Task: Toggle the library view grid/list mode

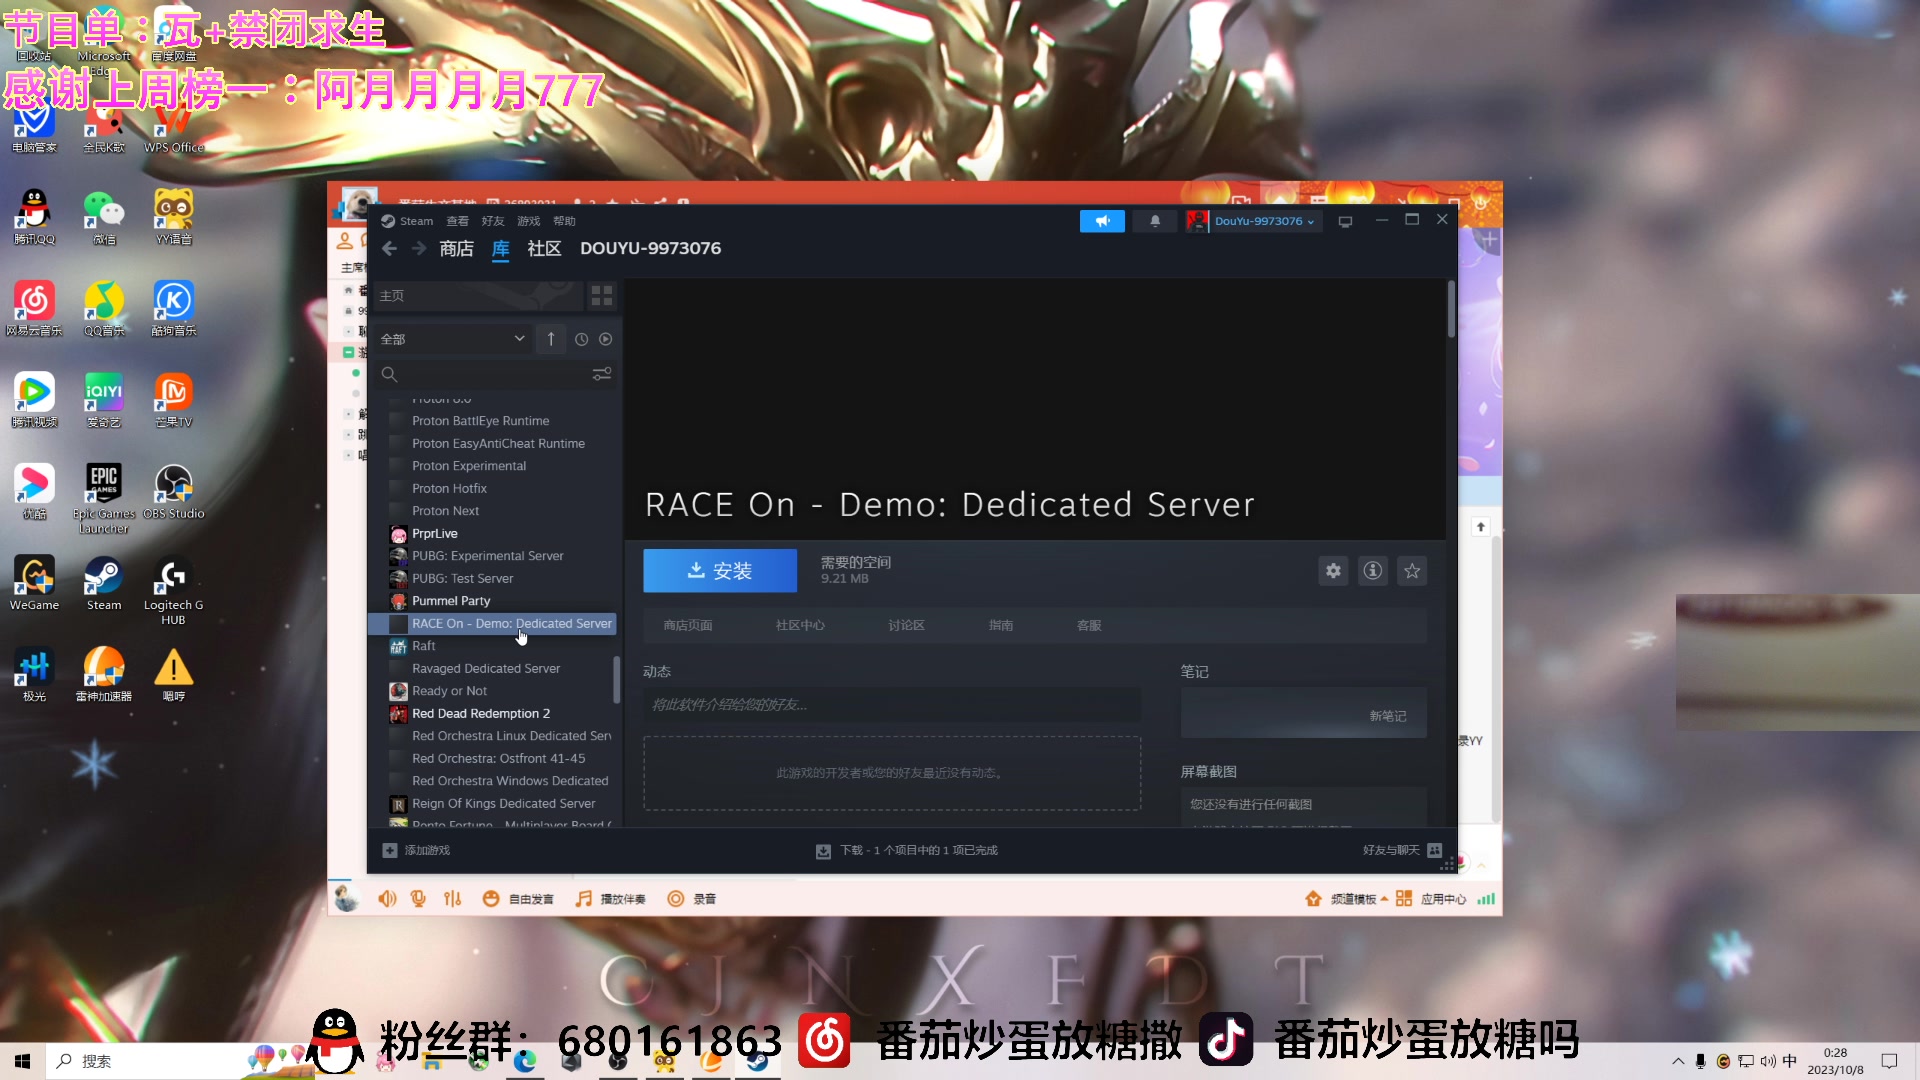Action: coord(601,295)
